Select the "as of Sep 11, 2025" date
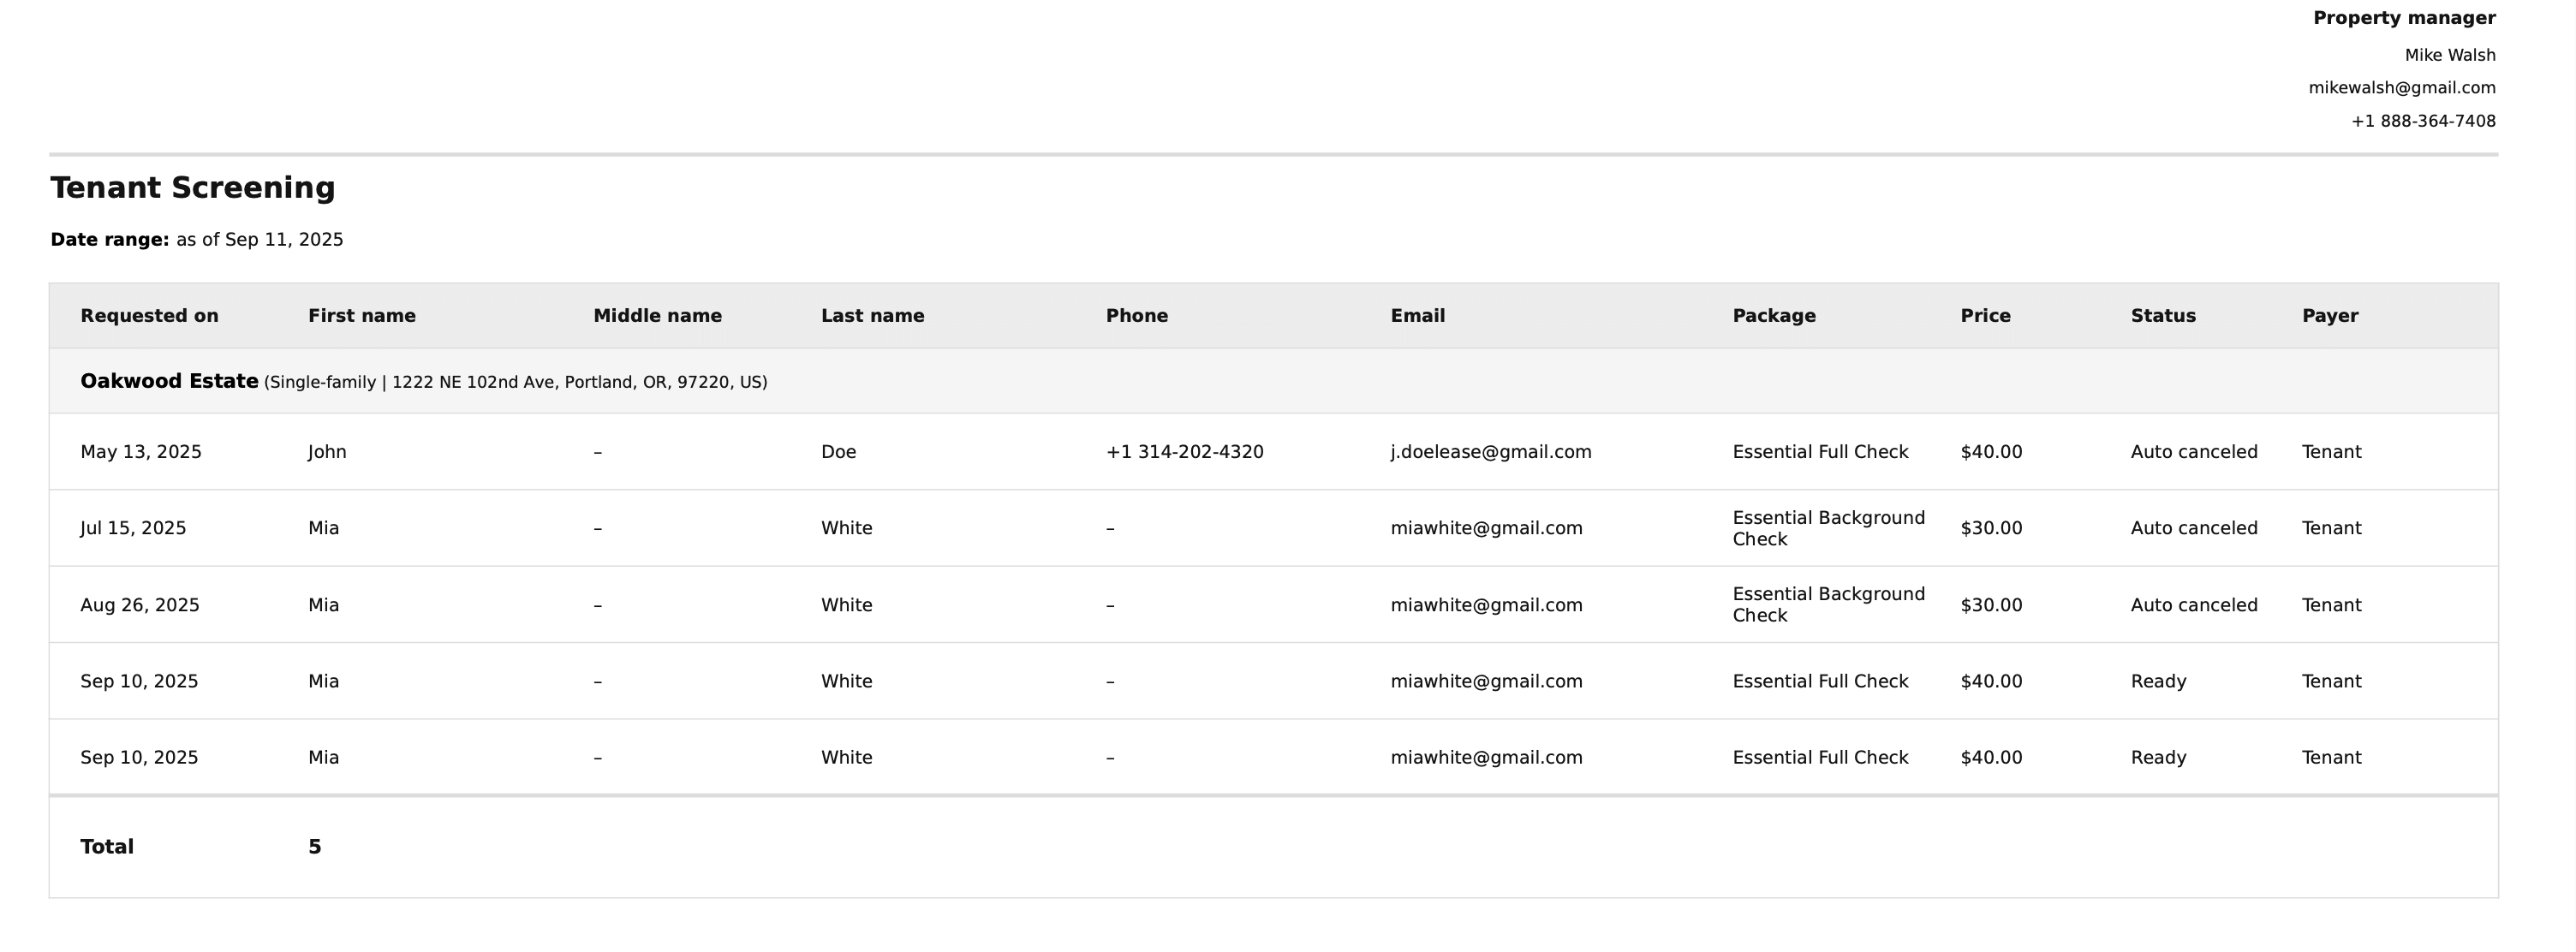The height and width of the screenshot is (952, 2576). [260, 240]
